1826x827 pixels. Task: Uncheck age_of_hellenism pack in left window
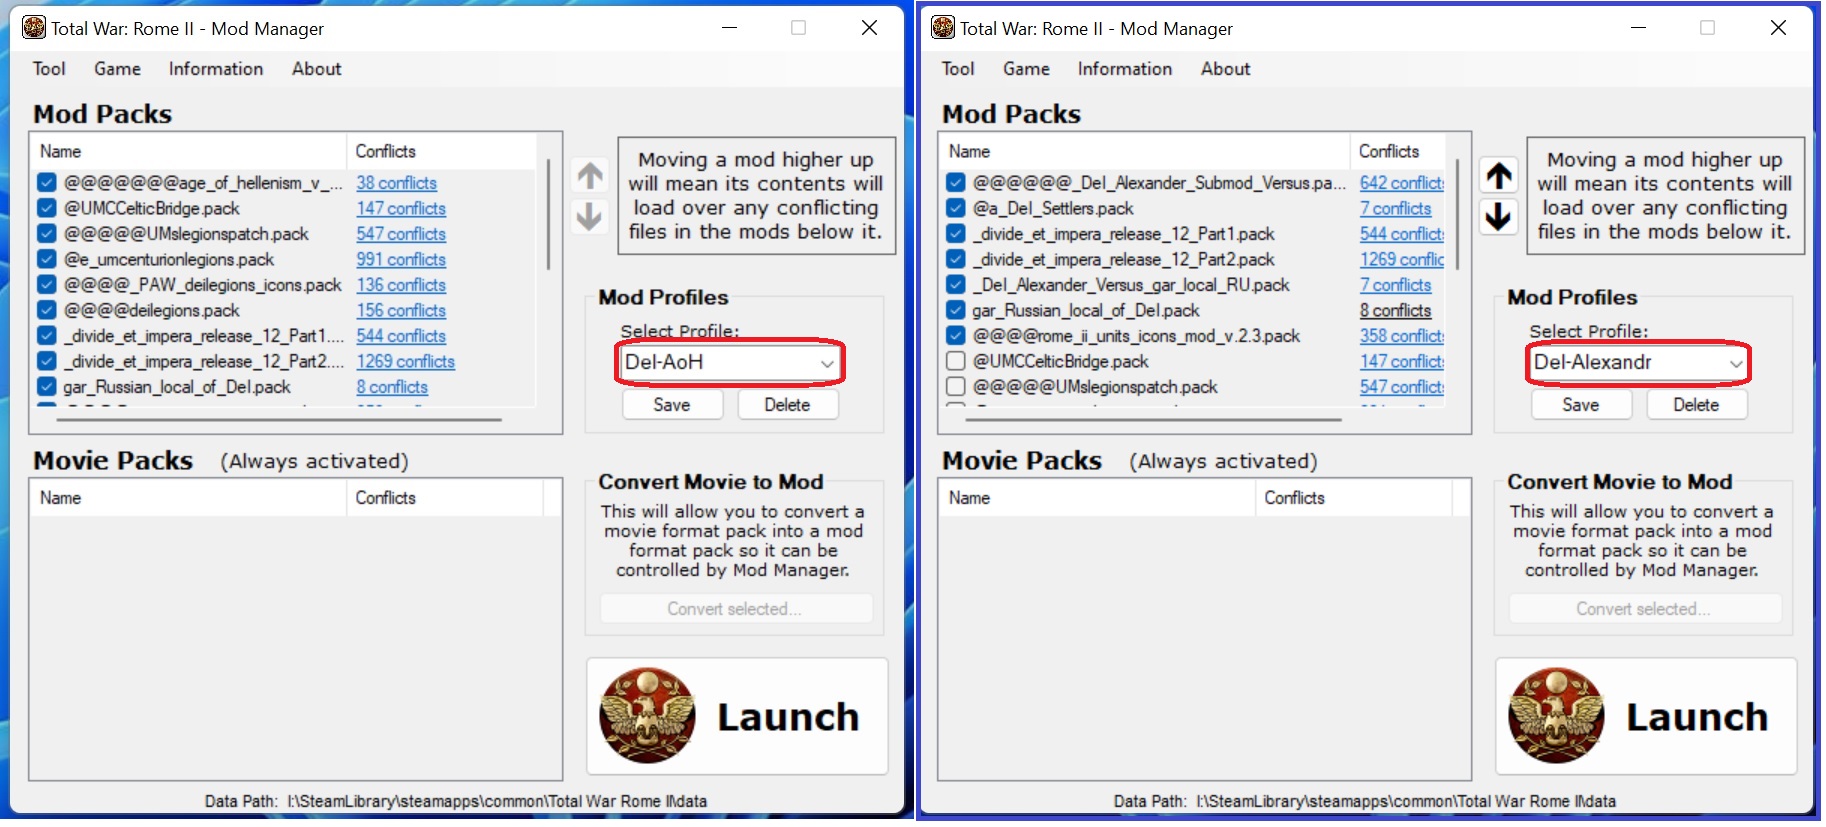click(x=46, y=183)
